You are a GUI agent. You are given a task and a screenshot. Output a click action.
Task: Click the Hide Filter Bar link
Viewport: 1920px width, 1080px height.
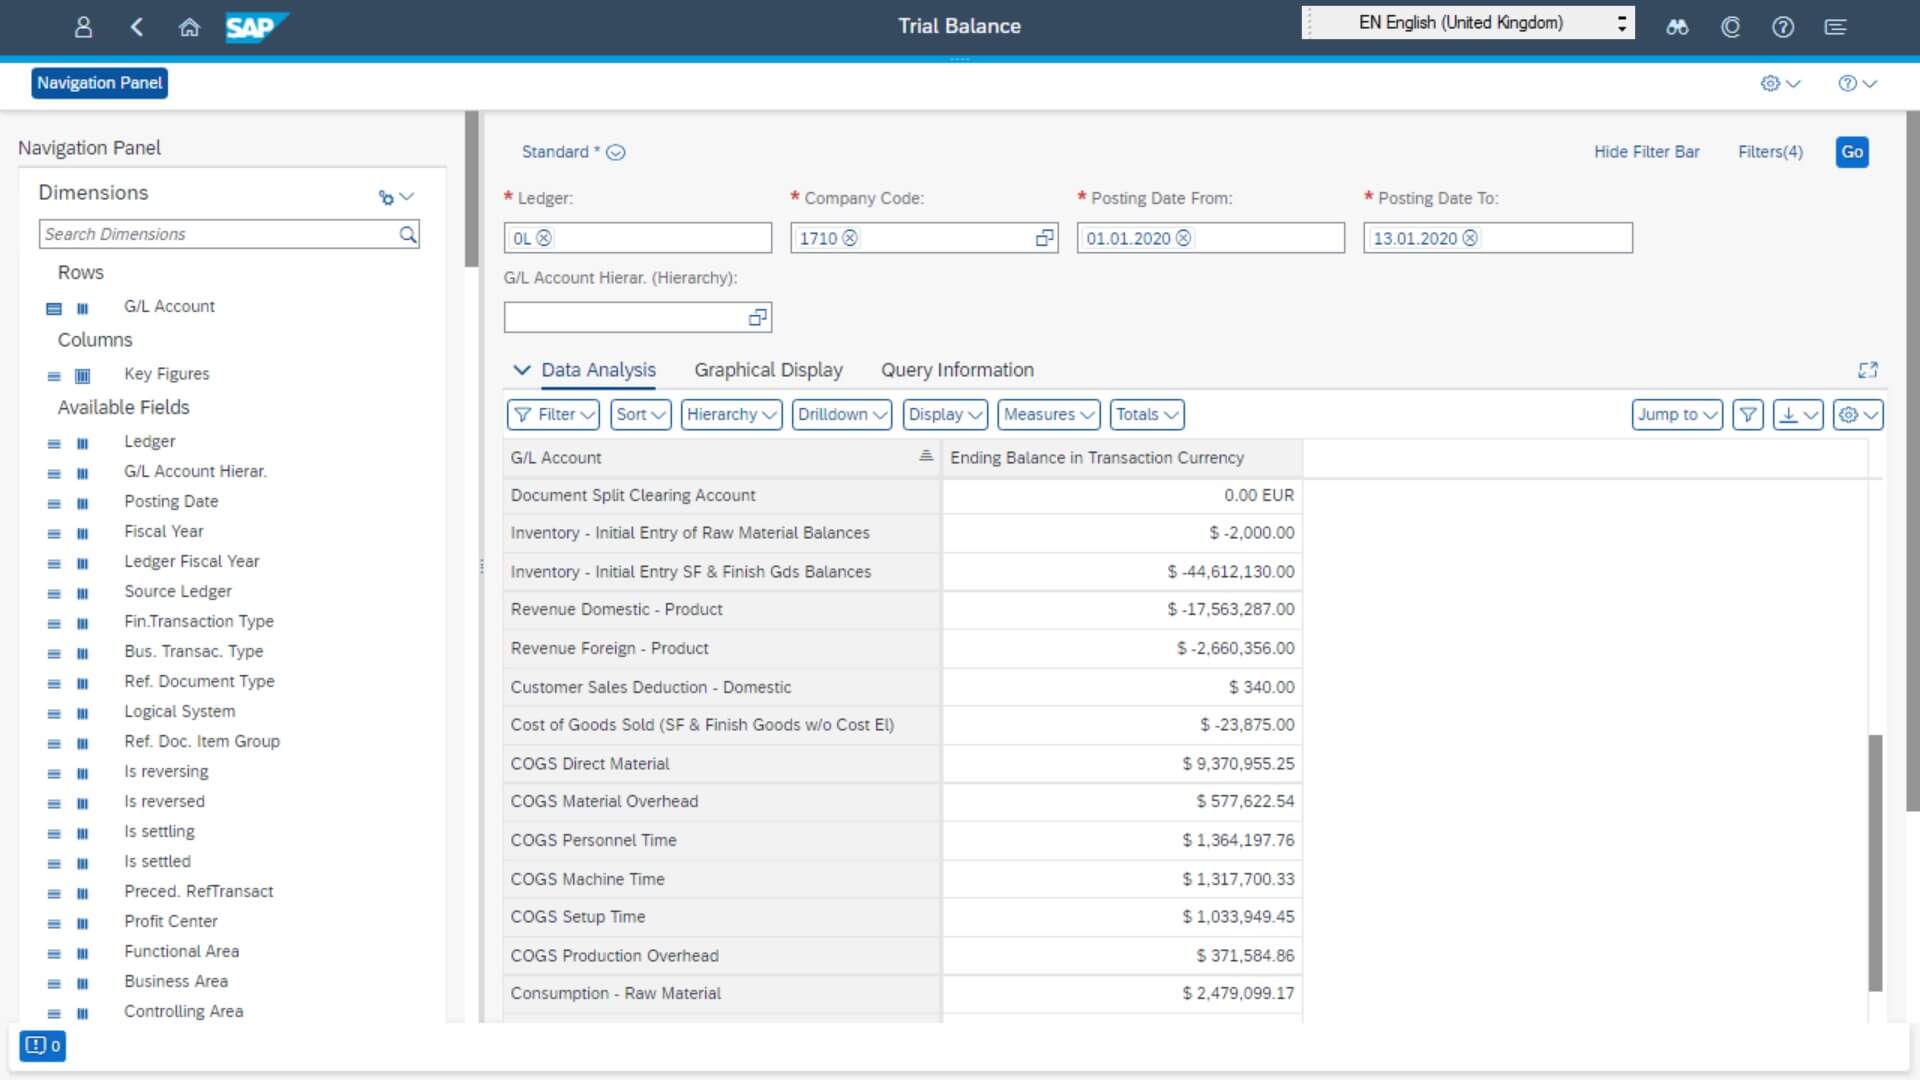click(1645, 152)
